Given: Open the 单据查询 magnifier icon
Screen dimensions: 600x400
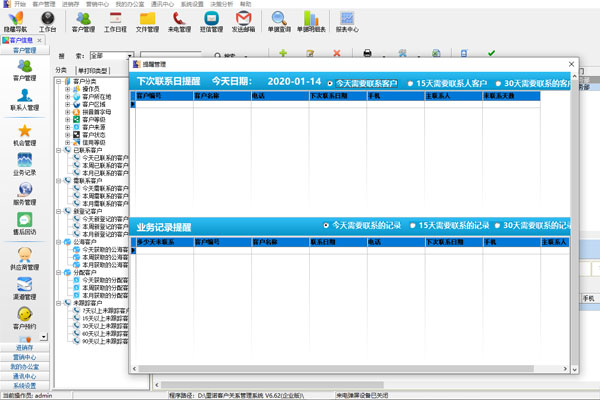Looking at the screenshot, I should tap(279, 22).
